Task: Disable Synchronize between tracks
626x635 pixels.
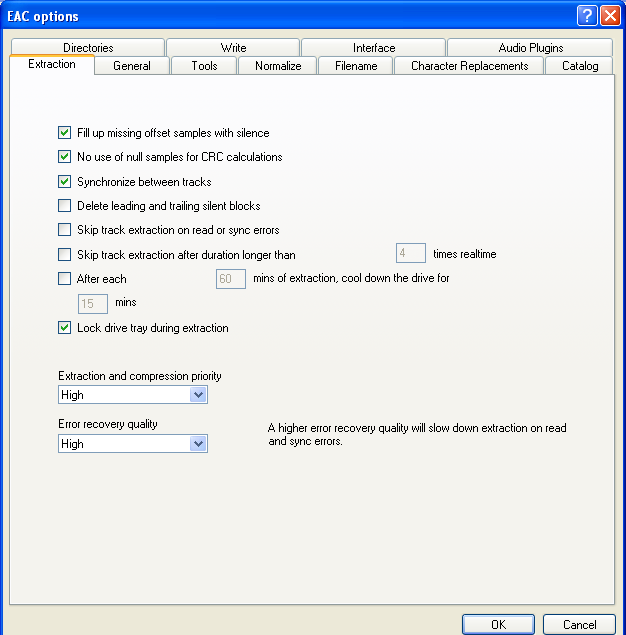Action: [65, 182]
